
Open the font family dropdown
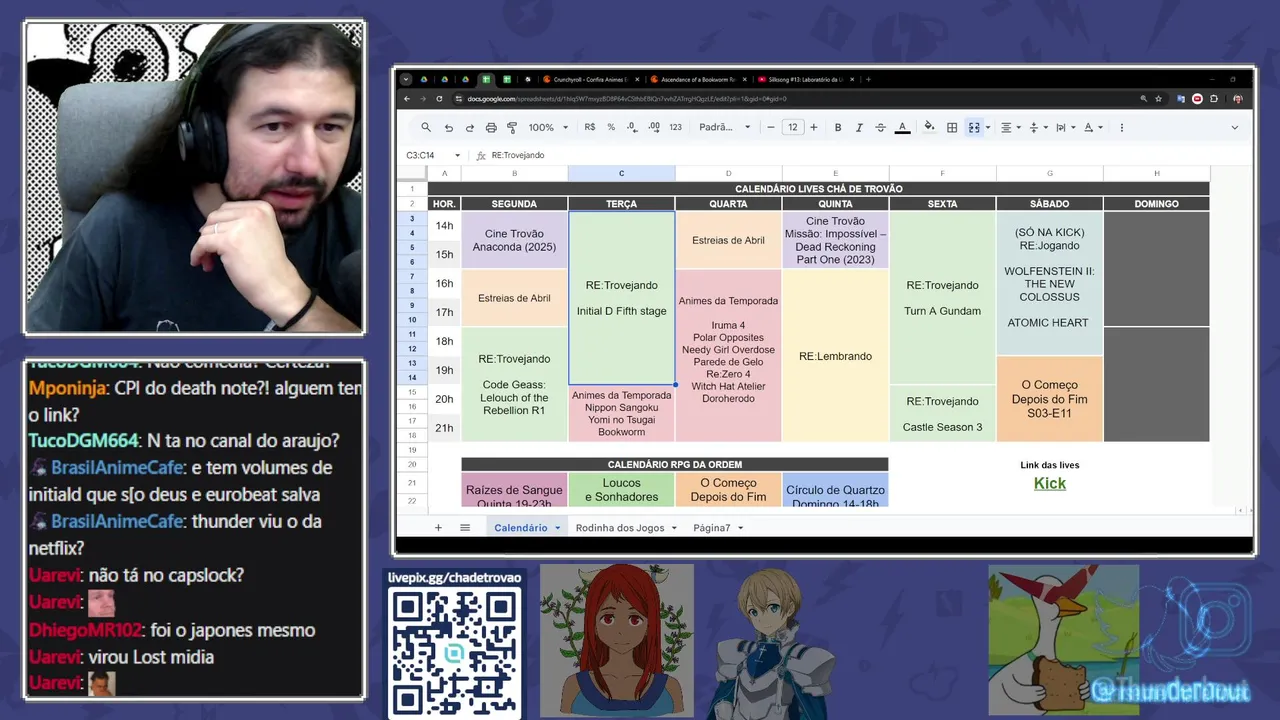pyautogui.click(x=724, y=127)
